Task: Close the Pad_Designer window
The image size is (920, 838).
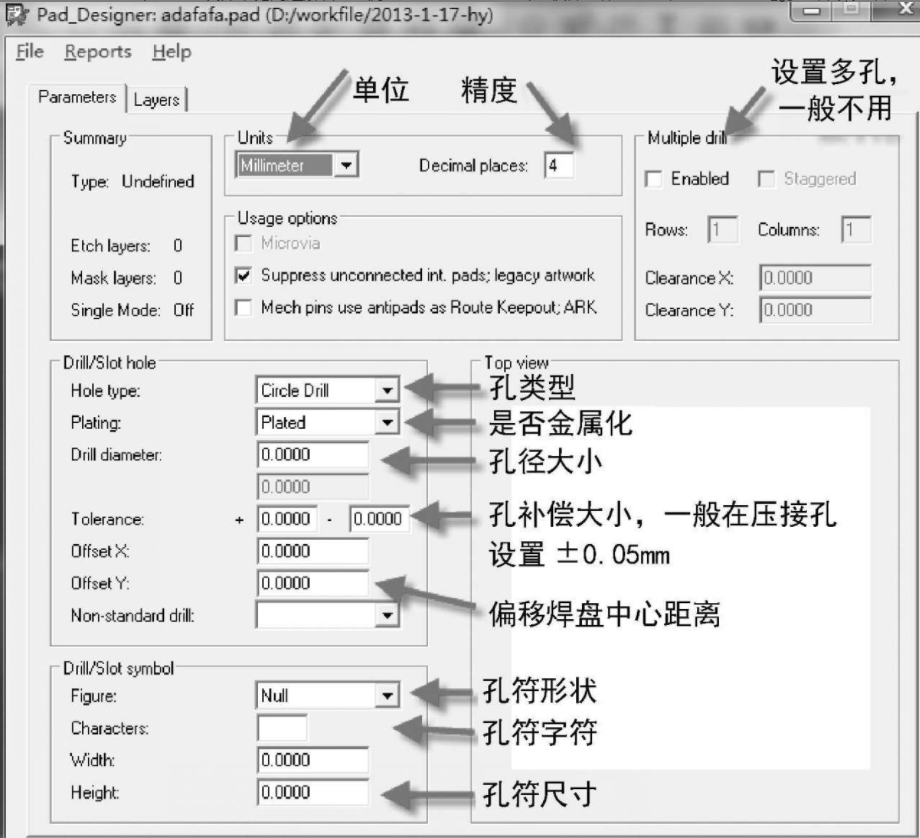Action: pos(904,8)
